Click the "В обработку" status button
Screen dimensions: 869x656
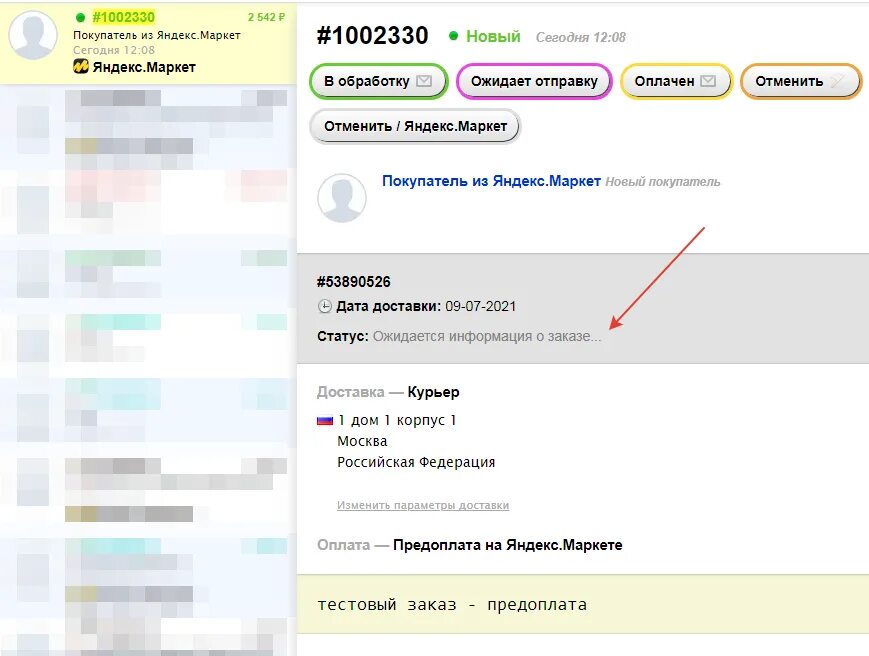pyautogui.click(x=379, y=81)
